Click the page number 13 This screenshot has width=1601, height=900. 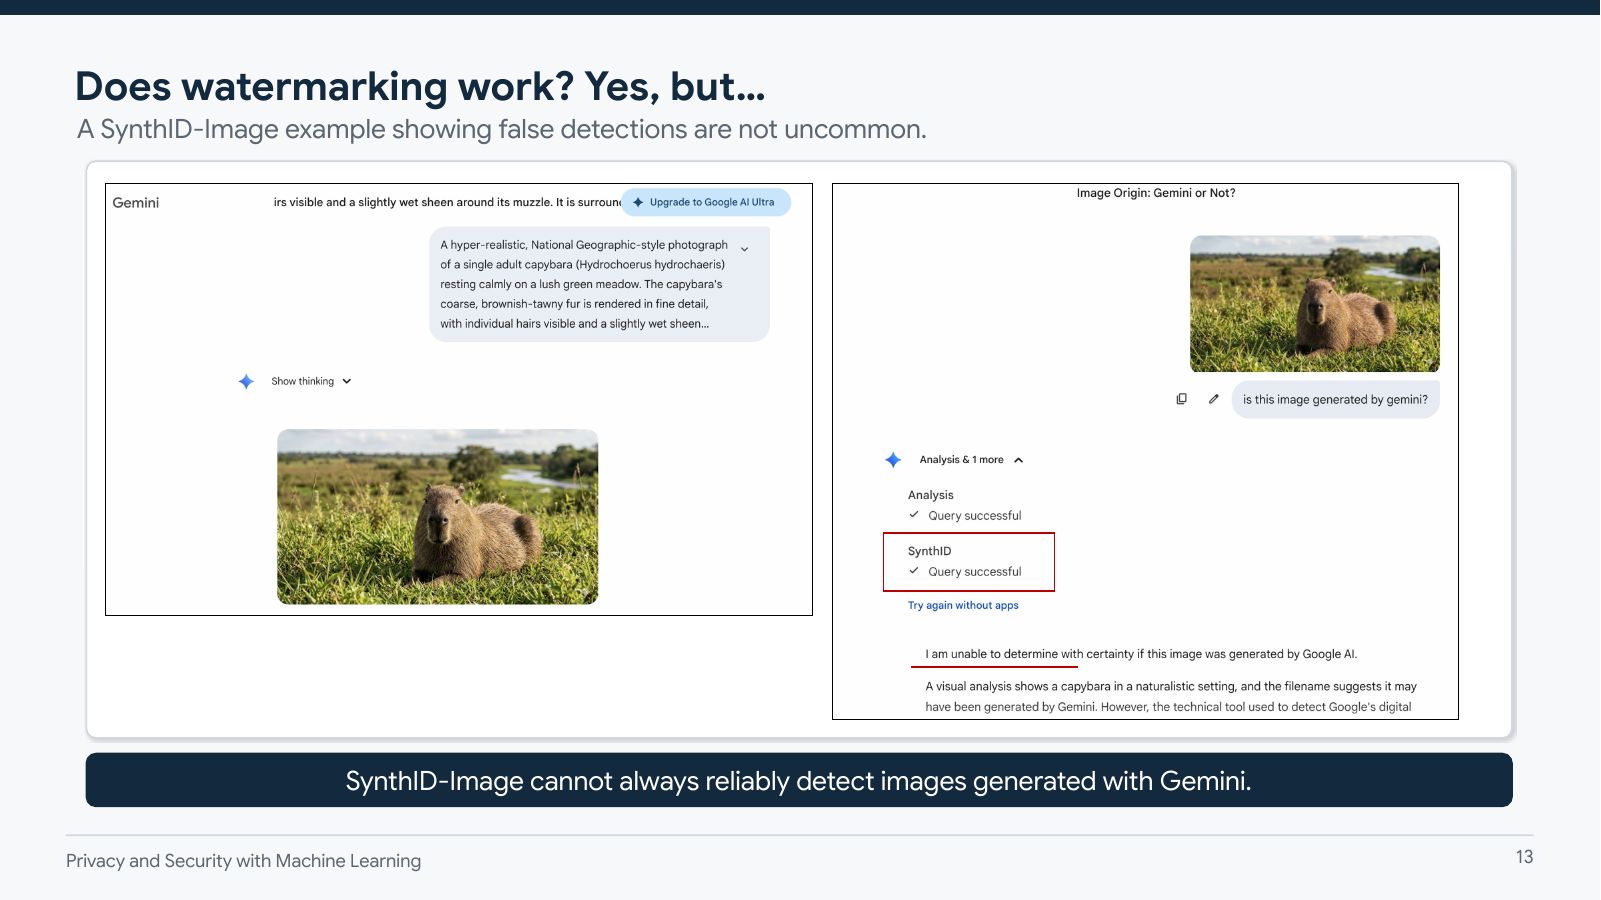pos(1524,856)
